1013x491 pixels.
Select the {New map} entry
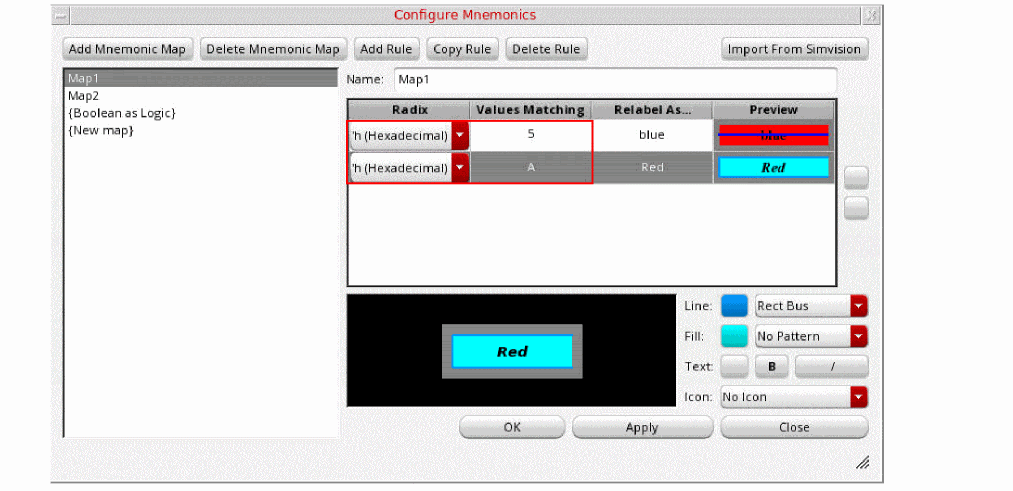[x=201, y=131]
